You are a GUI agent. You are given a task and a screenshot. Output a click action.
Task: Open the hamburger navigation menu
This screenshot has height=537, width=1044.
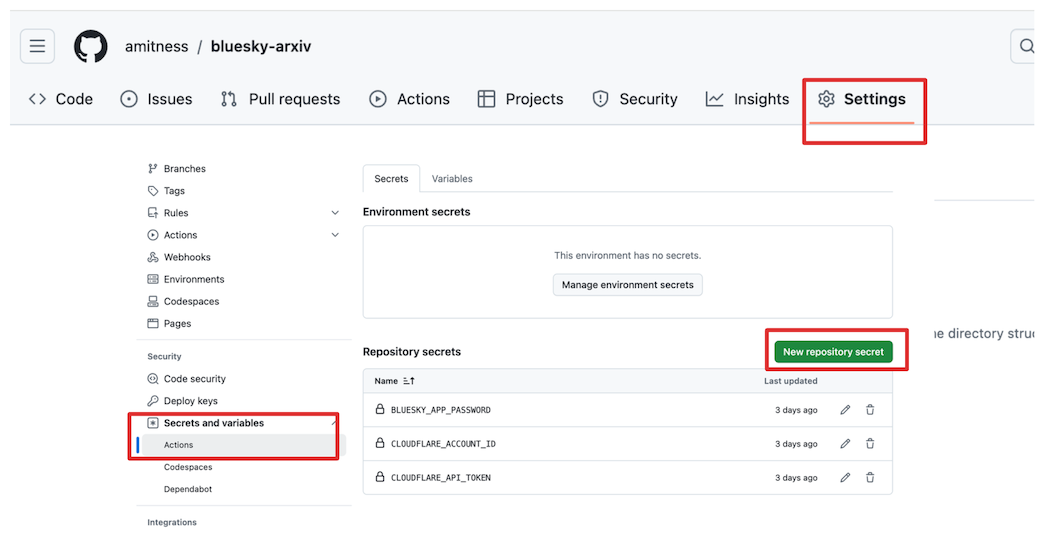coord(37,46)
